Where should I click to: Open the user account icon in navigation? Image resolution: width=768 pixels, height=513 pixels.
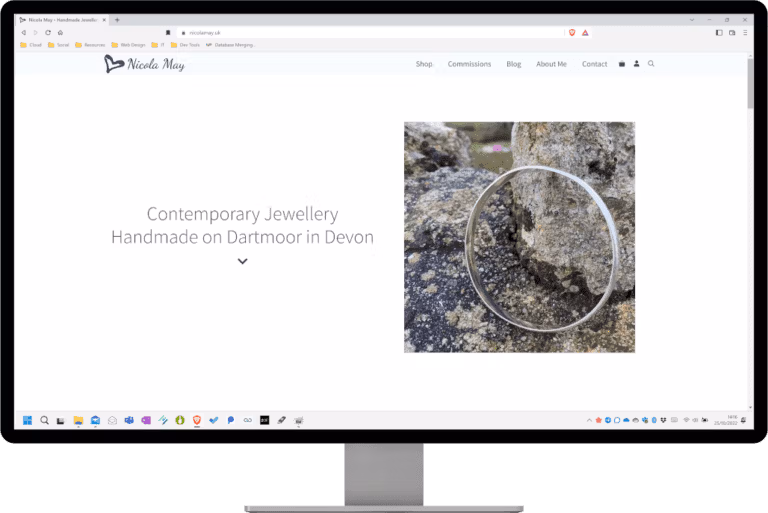[636, 64]
